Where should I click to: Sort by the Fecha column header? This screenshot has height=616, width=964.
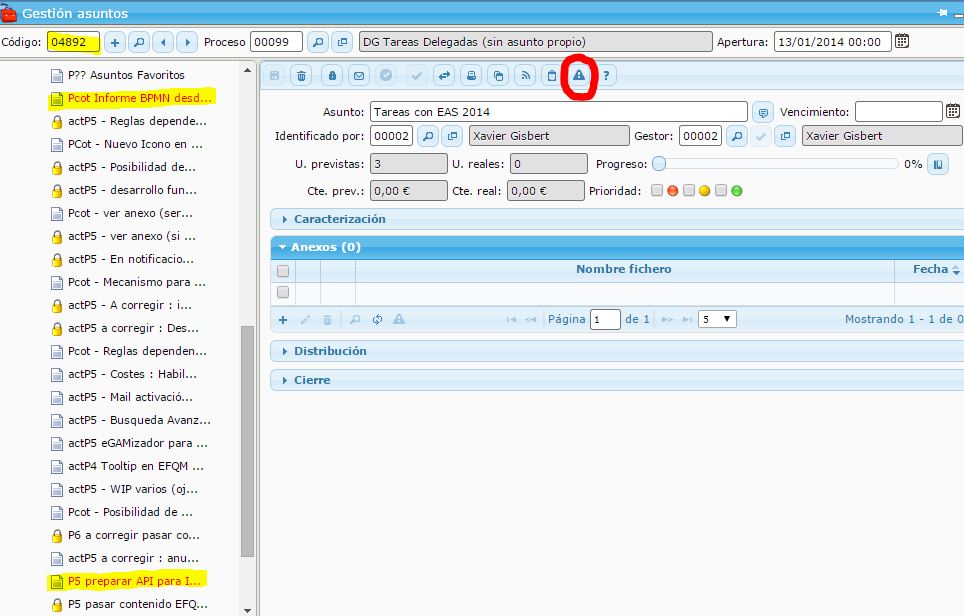click(930, 269)
